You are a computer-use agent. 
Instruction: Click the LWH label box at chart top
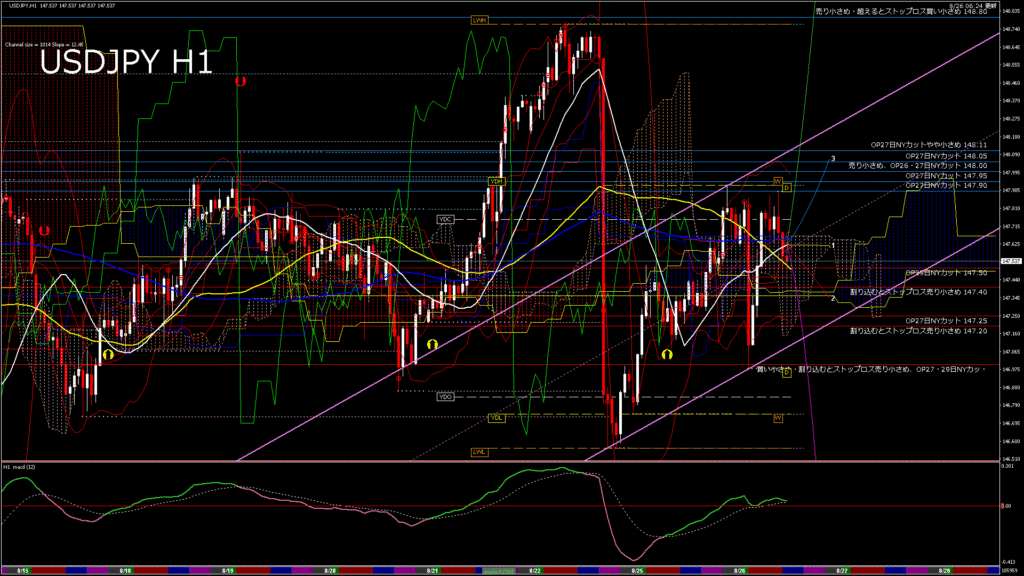coord(479,20)
